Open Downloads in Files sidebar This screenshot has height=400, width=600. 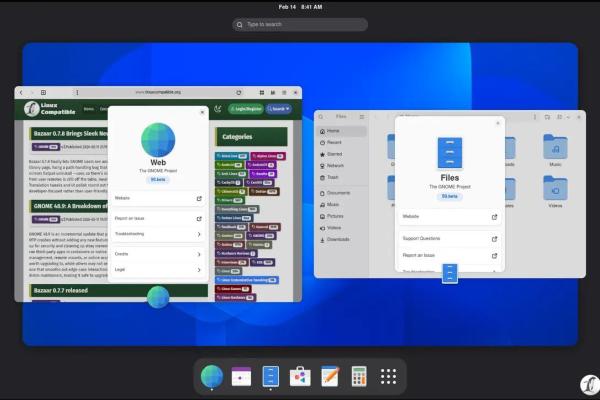coord(342,240)
